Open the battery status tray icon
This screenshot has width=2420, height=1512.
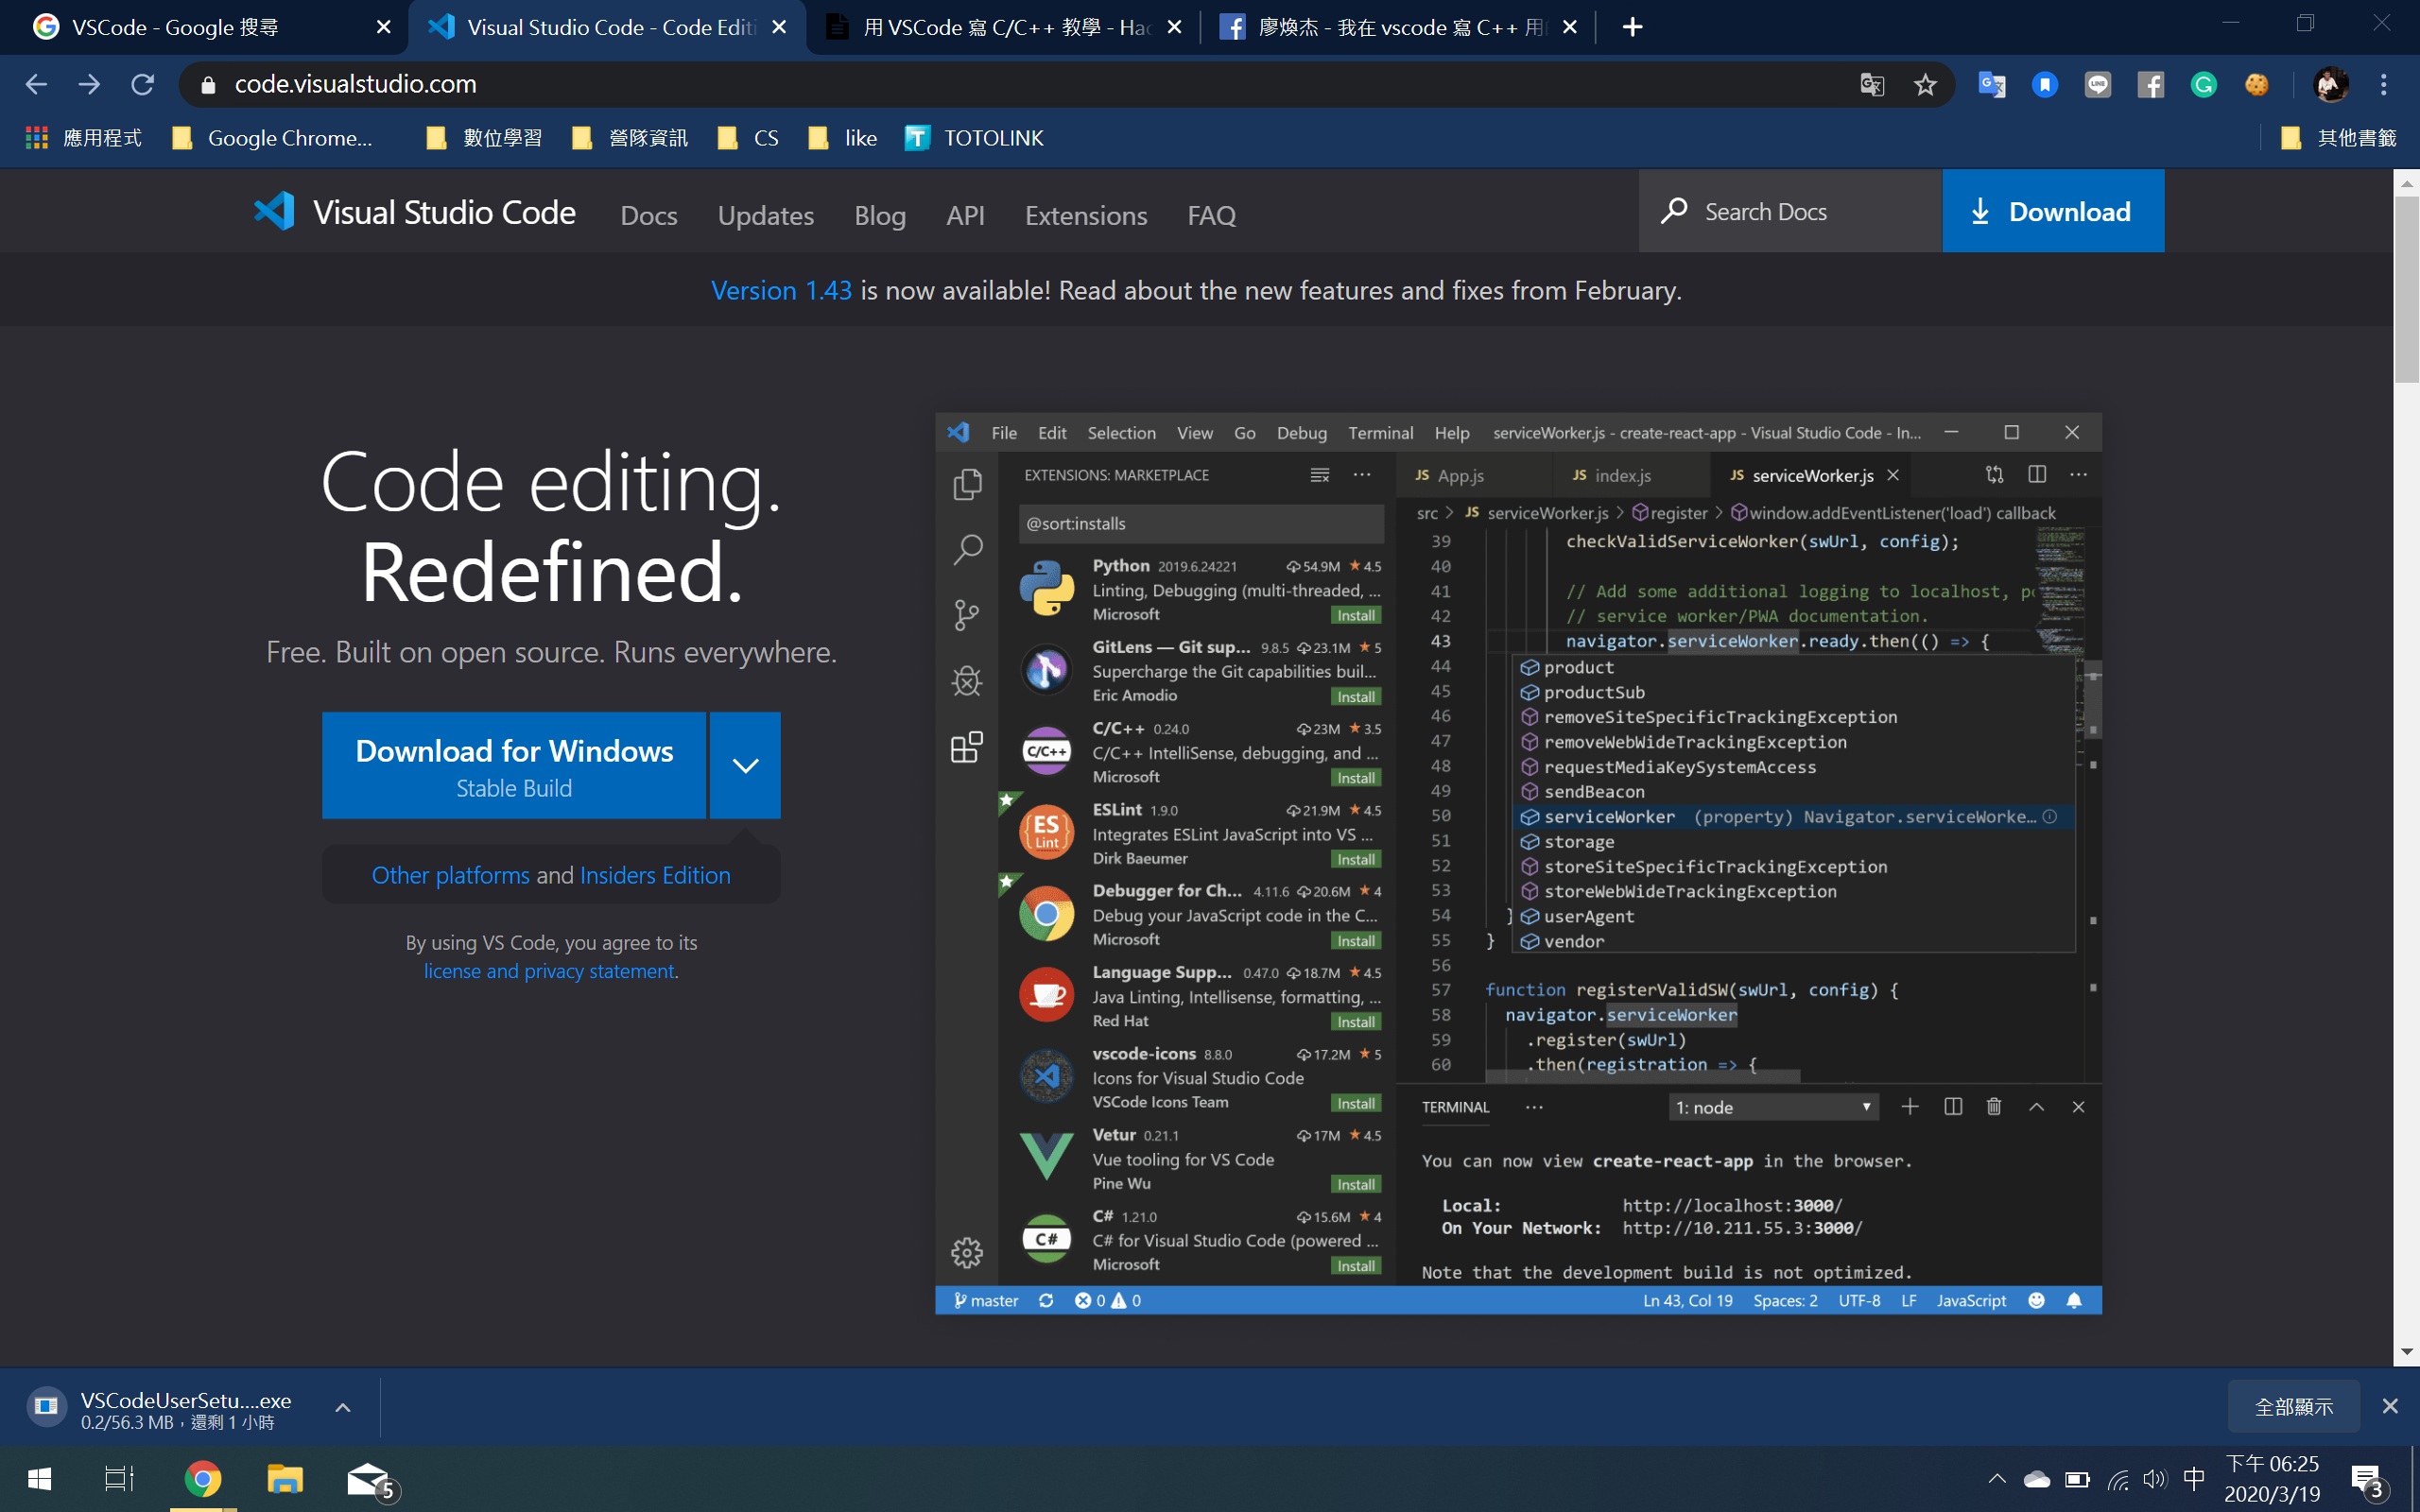[x=2077, y=1479]
